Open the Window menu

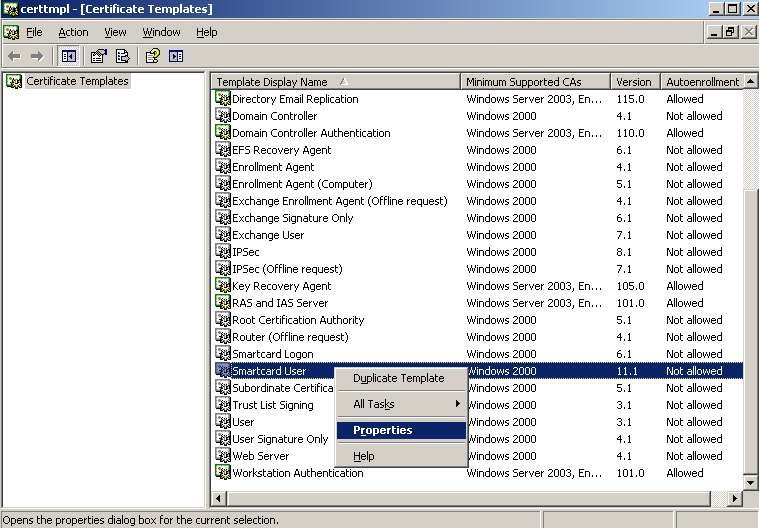click(161, 32)
